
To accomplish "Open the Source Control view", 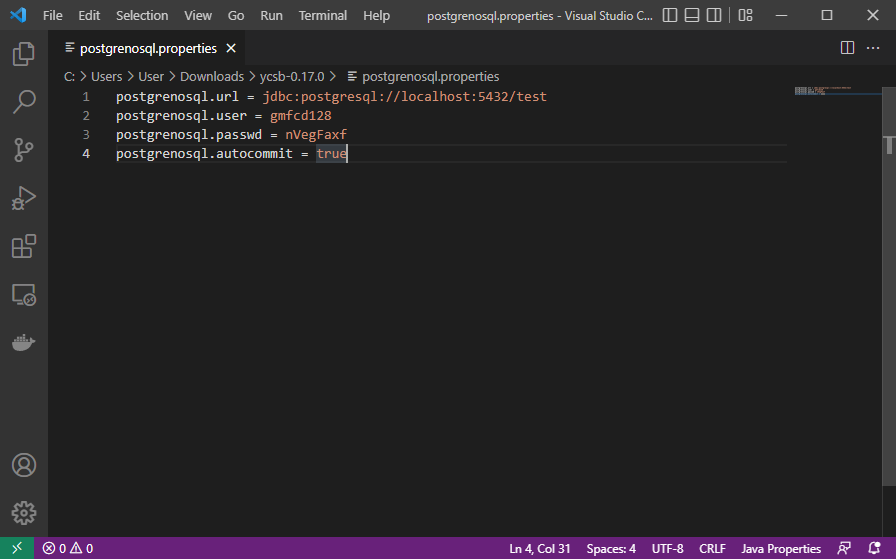I will coord(23,150).
